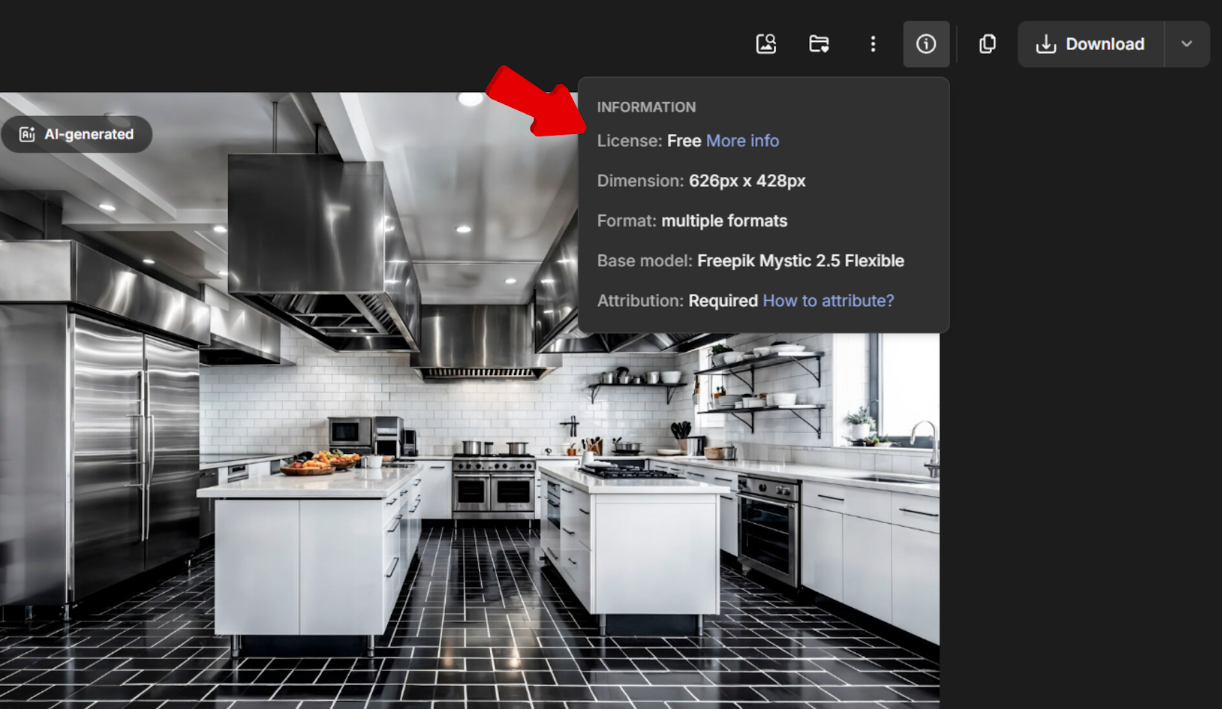Open the three-dot more options menu
Screen dimensions: 1222x709
pos(873,44)
